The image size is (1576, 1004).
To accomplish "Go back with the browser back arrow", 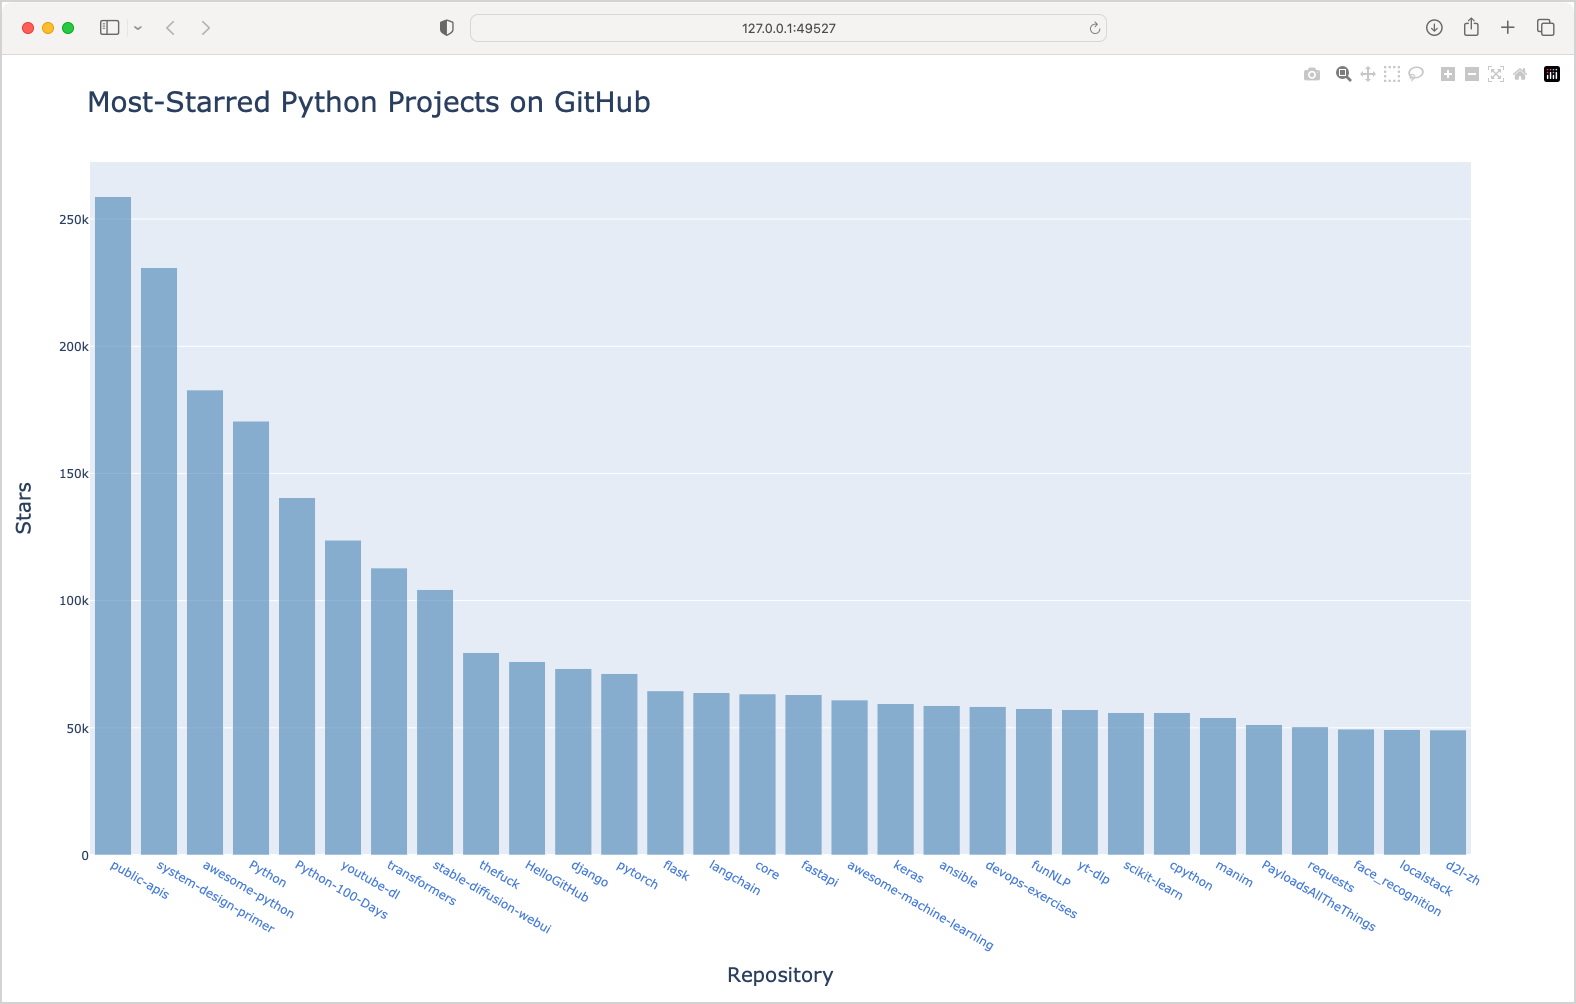I will 171,28.
